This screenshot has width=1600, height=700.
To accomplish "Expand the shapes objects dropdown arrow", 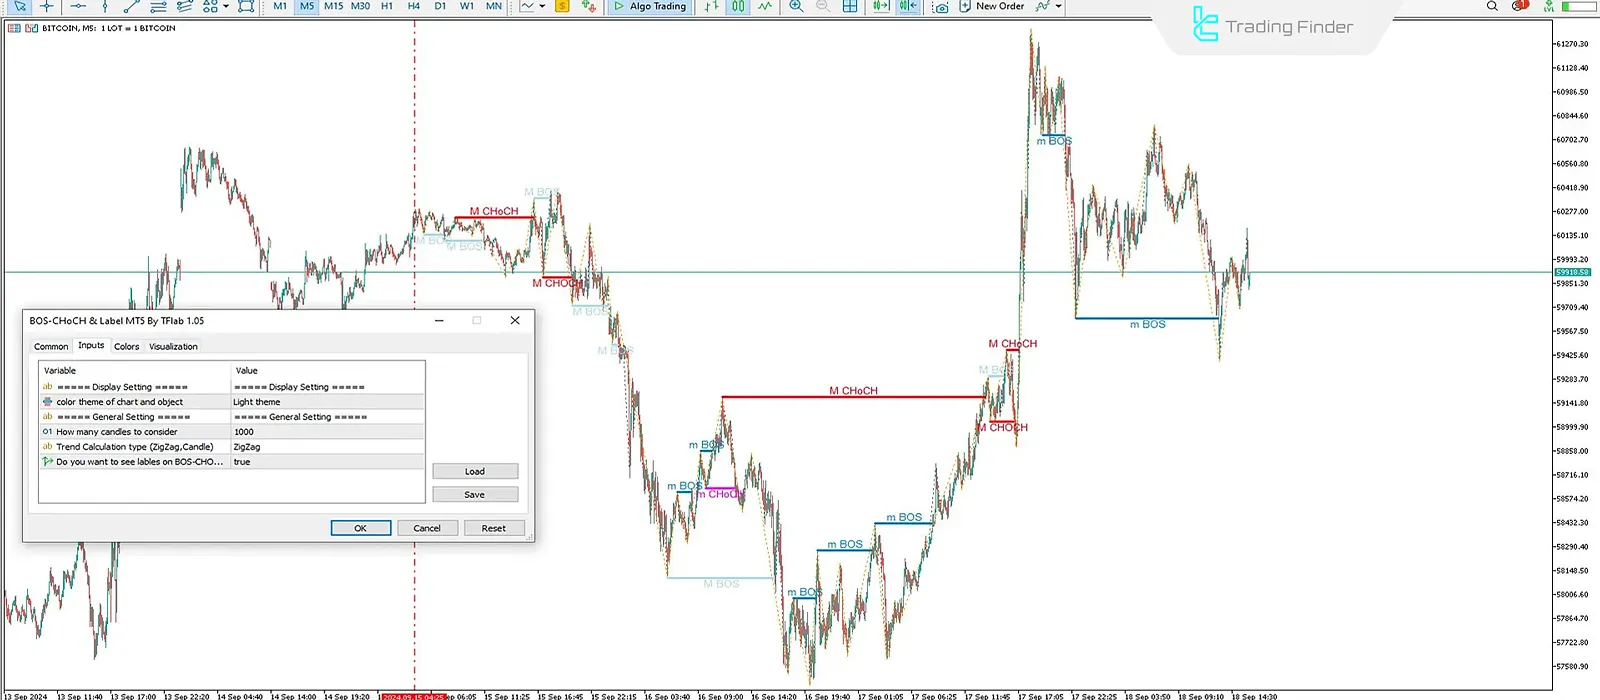I will pyautogui.click(x=226, y=6).
